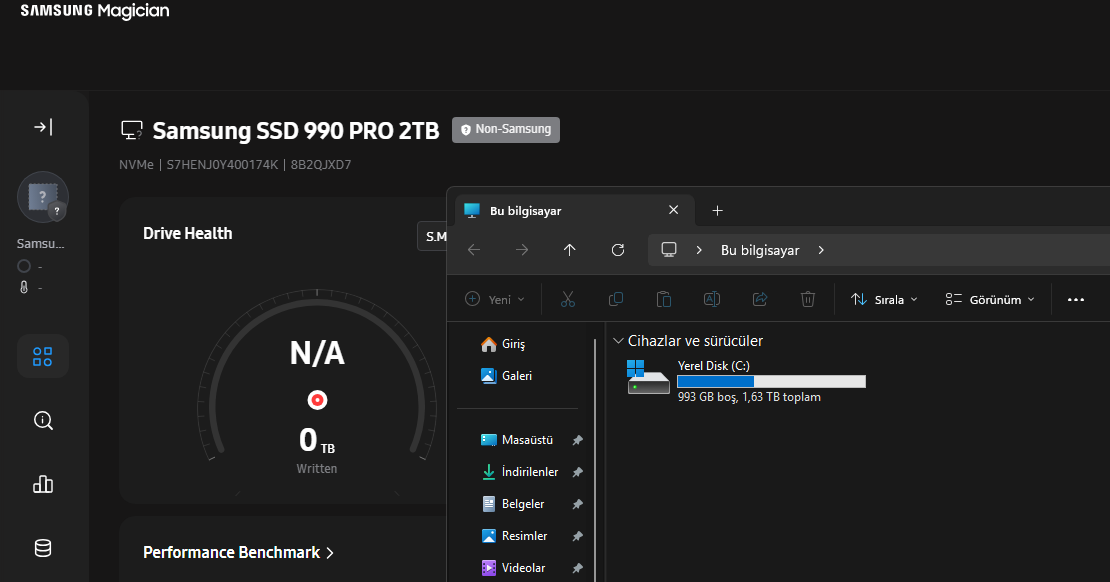Click the Delete trash icon
Image resolution: width=1110 pixels, height=582 pixels.
click(808, 299)
